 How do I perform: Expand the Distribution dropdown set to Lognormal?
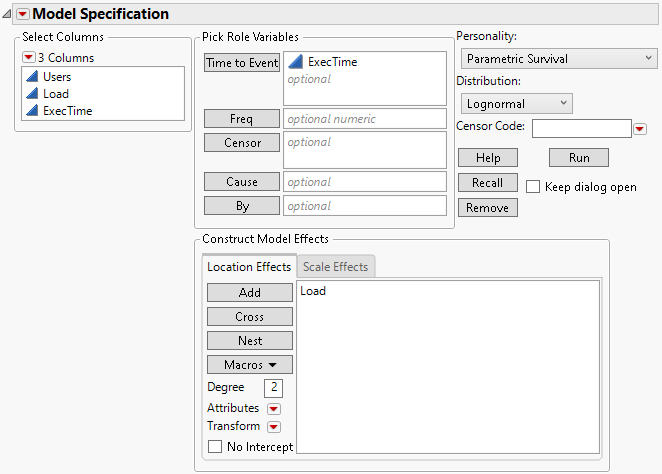(x=516, y=103)
